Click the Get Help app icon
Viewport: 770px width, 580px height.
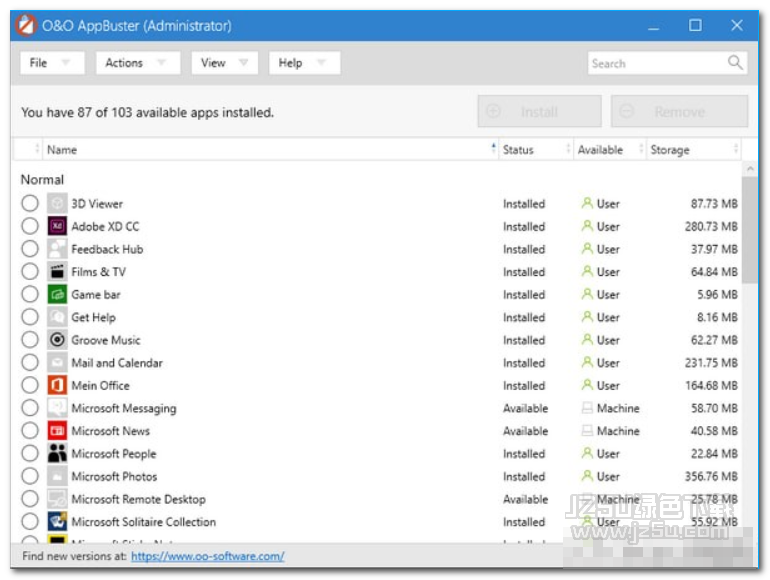coord(57,317)
